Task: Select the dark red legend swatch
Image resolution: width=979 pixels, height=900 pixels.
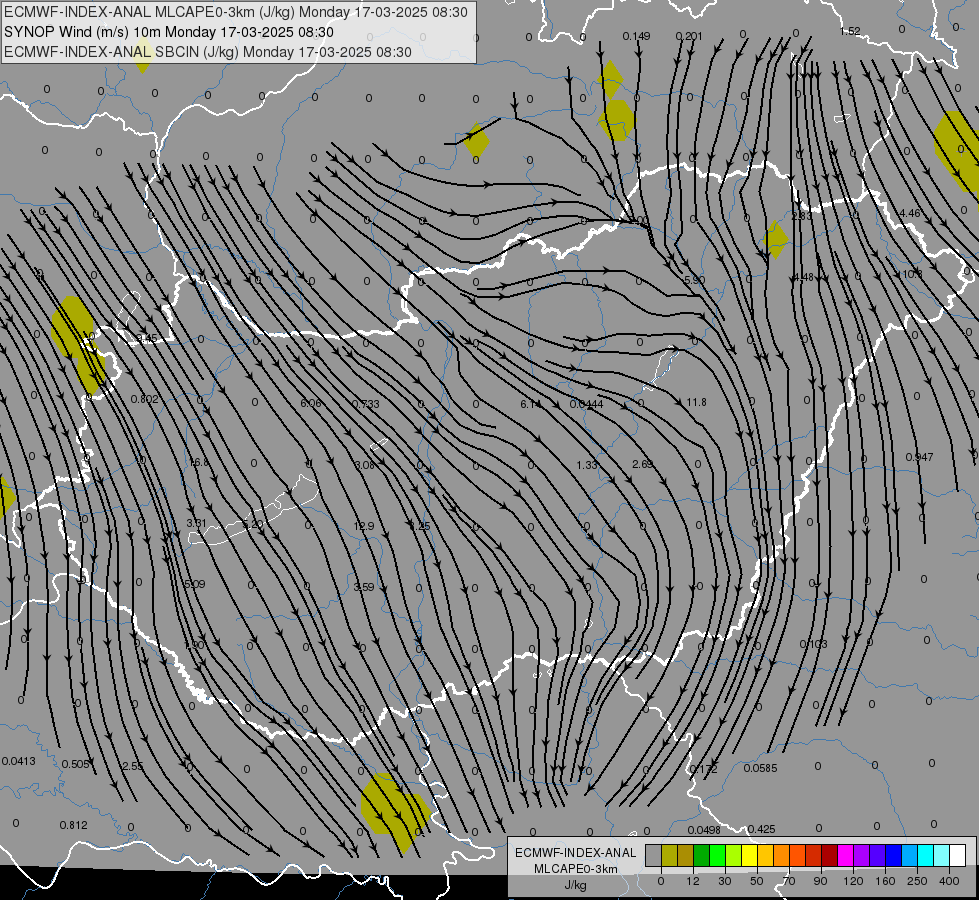Action: (x=830, y=855)
